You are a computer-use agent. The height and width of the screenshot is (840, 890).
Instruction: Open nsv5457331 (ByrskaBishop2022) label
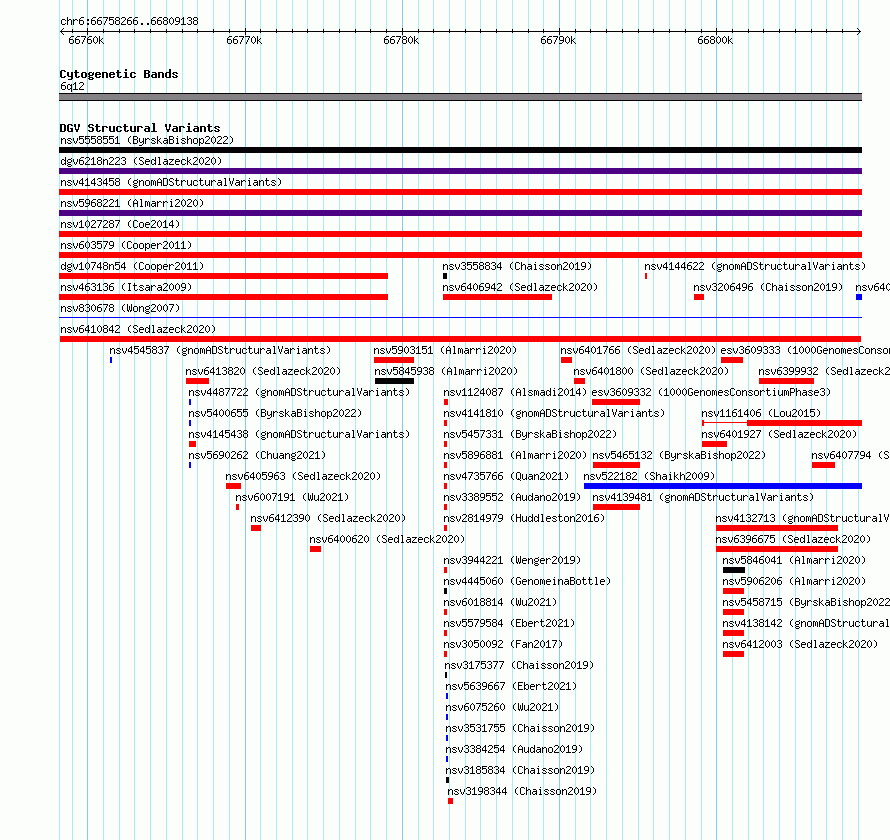click(530, 434)
